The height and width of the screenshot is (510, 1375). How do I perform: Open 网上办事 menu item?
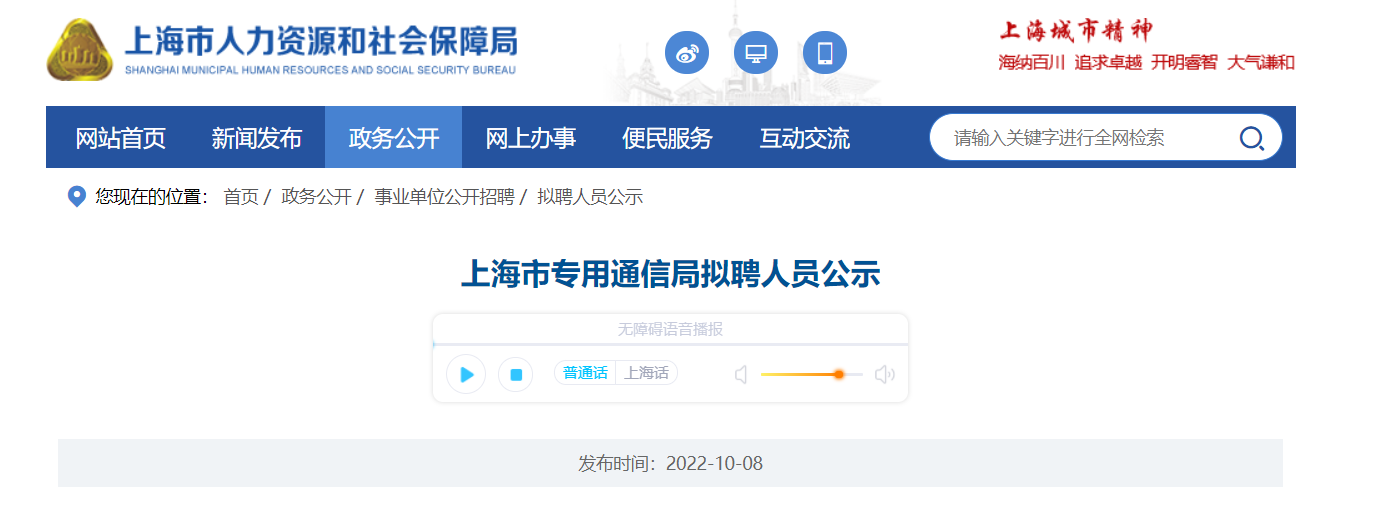point(530,138)
